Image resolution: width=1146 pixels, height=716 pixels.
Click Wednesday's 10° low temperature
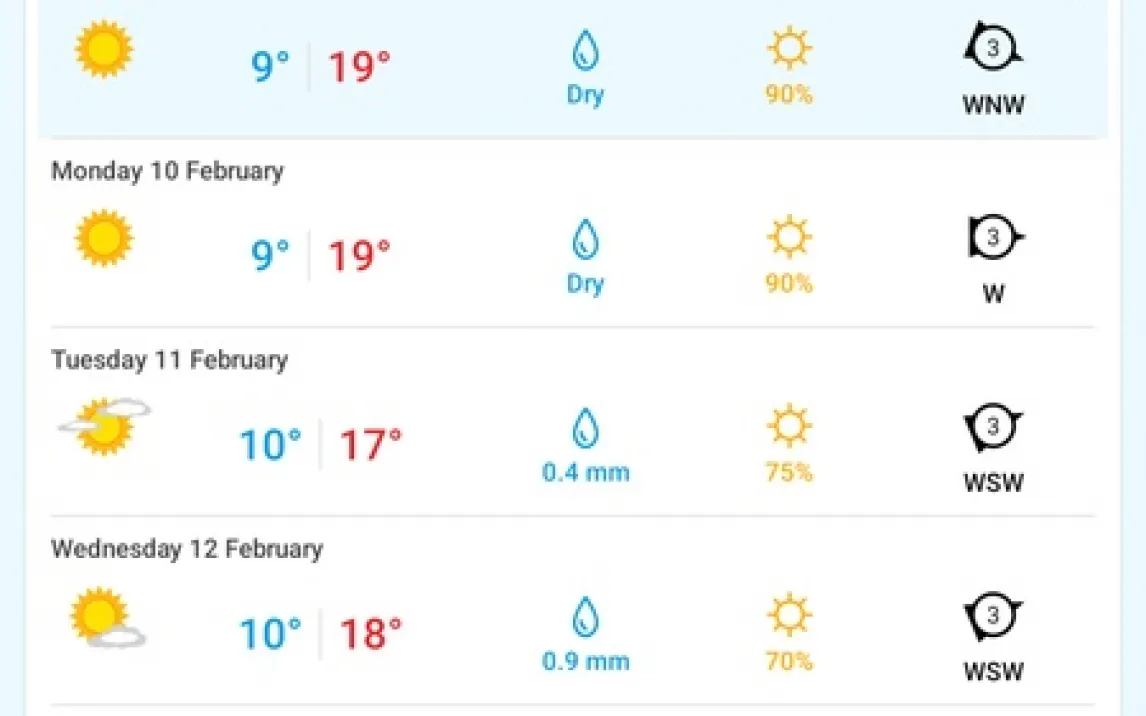[x=270, y=634]
